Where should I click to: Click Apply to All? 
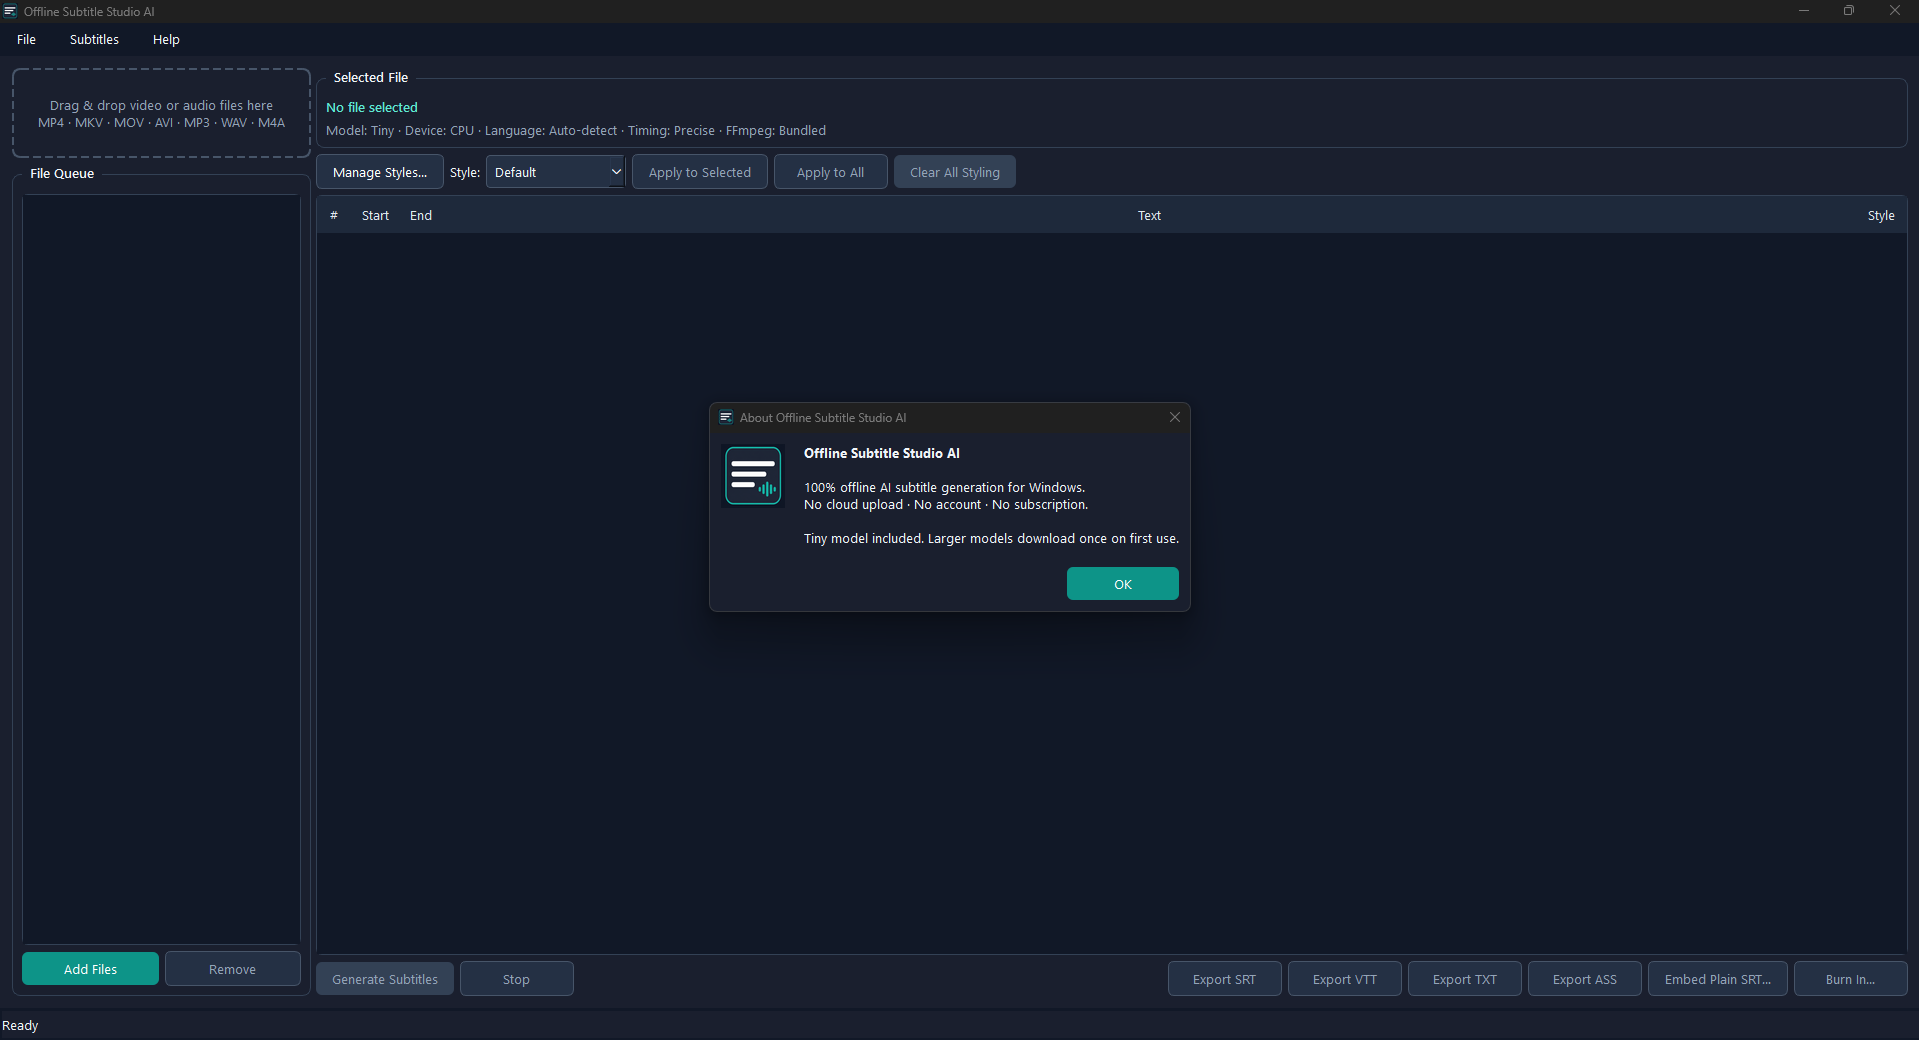[x=830, y=172]
